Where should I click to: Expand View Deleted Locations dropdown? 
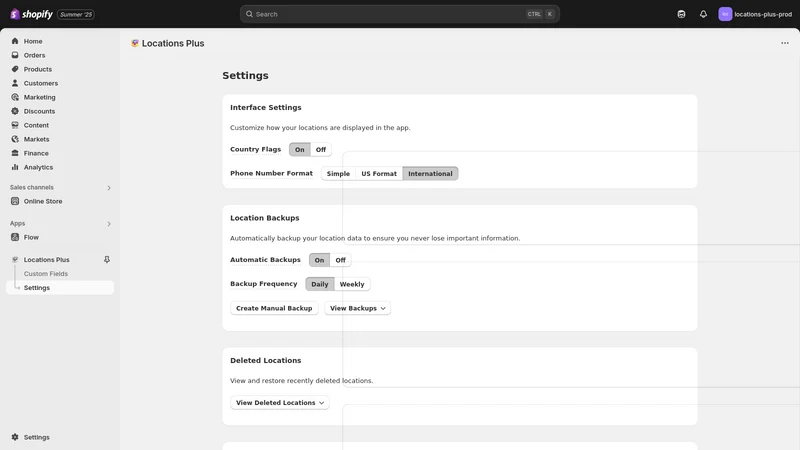click(x=280, y=403)
